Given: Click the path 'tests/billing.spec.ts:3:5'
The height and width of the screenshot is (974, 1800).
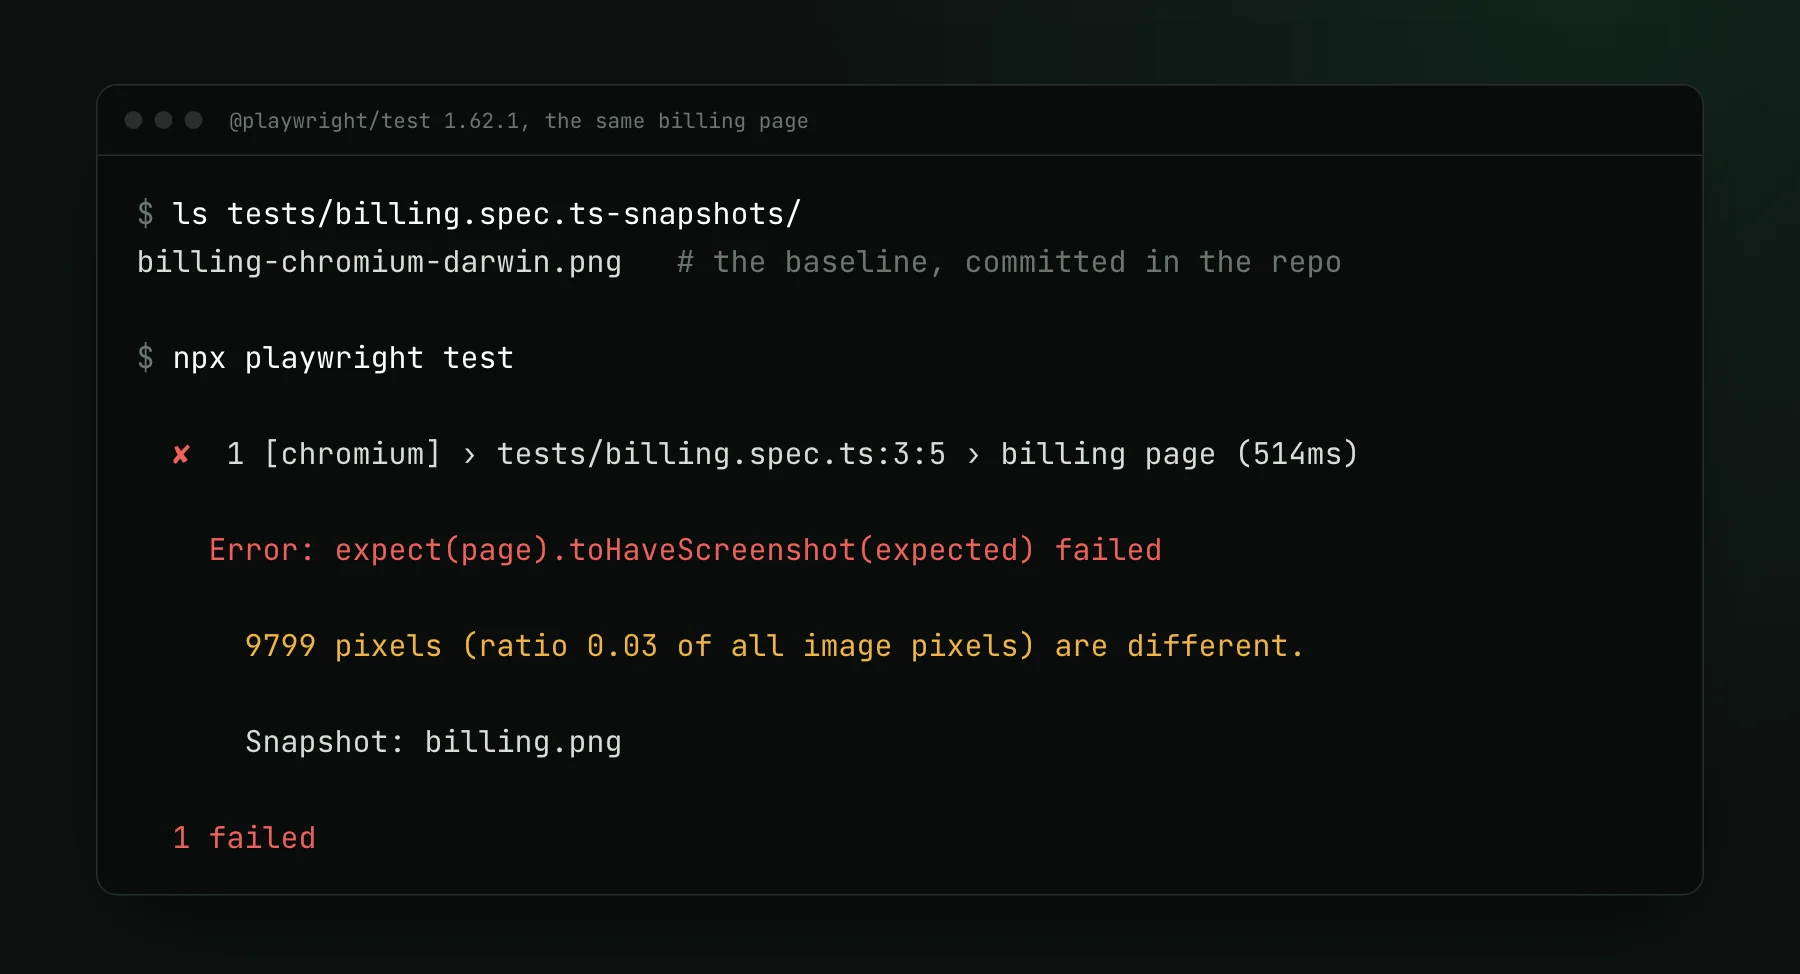Looking at the screenshot, I should click(721, 454).
